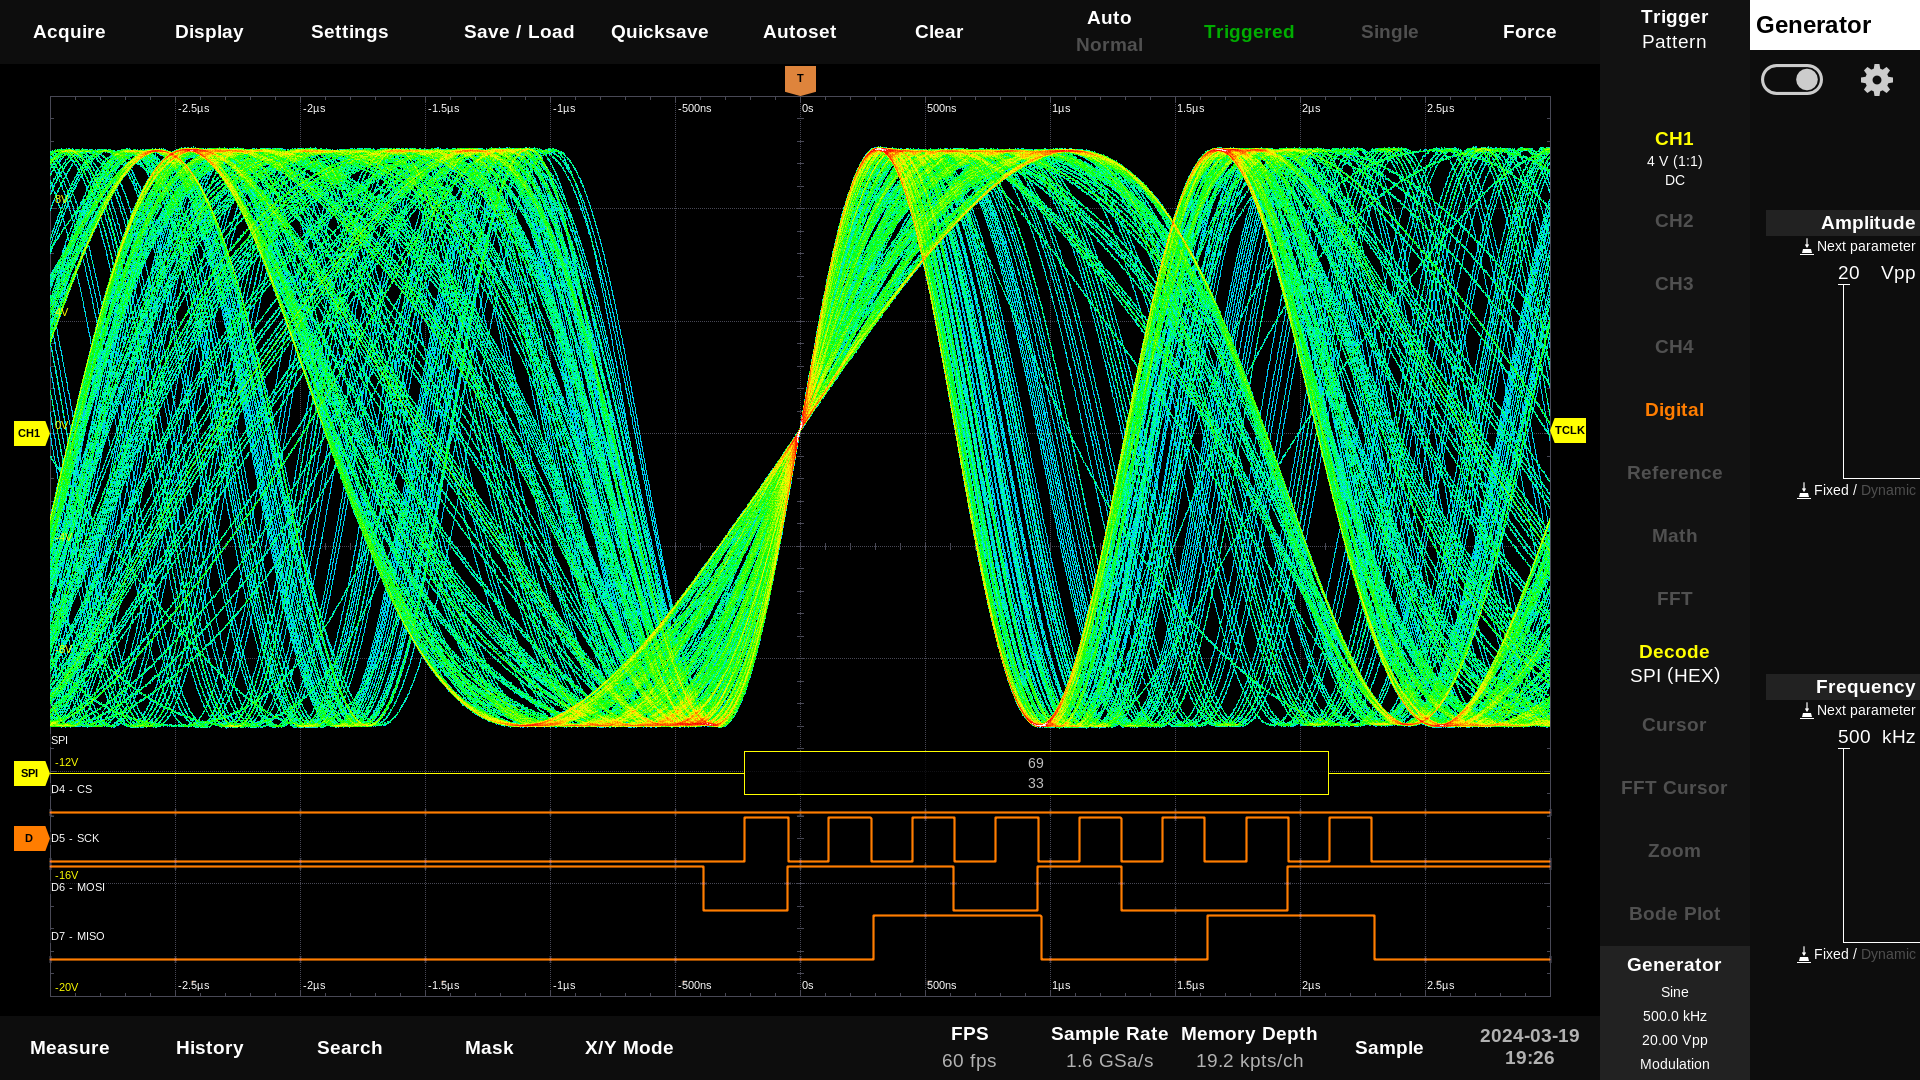Select the D5 - SCK digital line label
Image resolution: width=1920 pixels, height=1080 pixels.
(76, 838)
